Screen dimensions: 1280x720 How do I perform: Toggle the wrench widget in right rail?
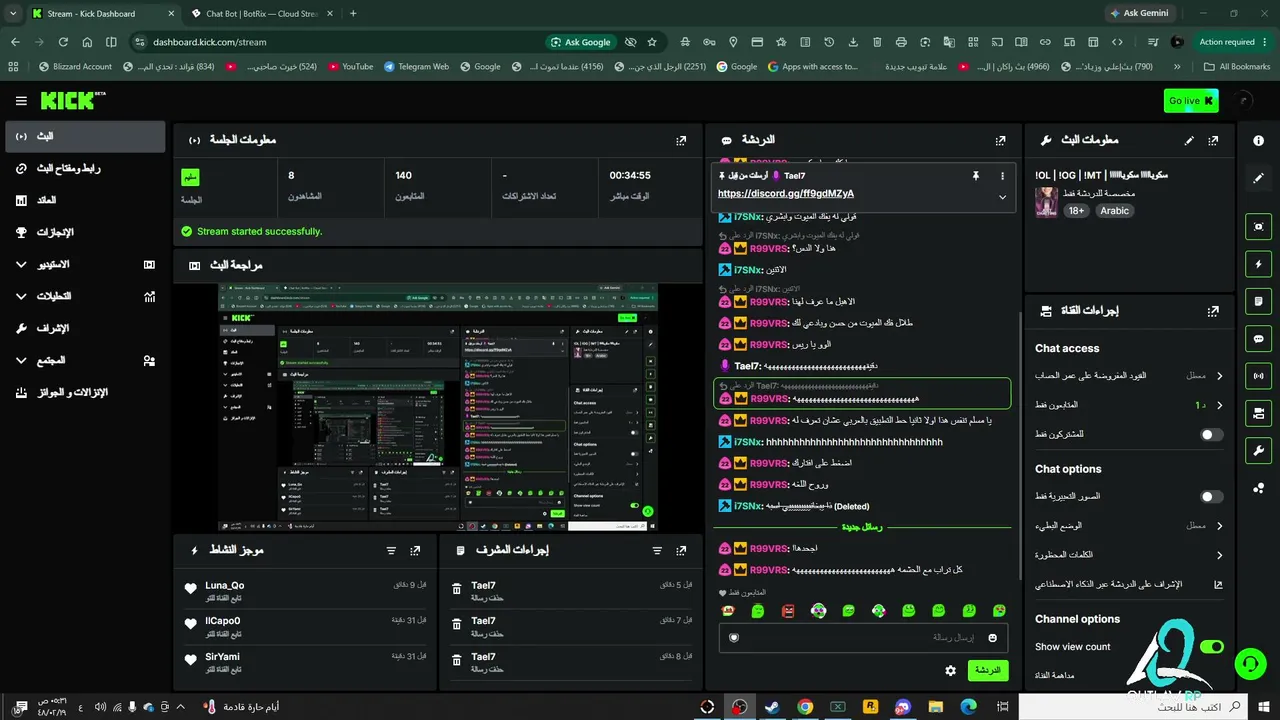pyautogui.click(x=1259, y=450)
